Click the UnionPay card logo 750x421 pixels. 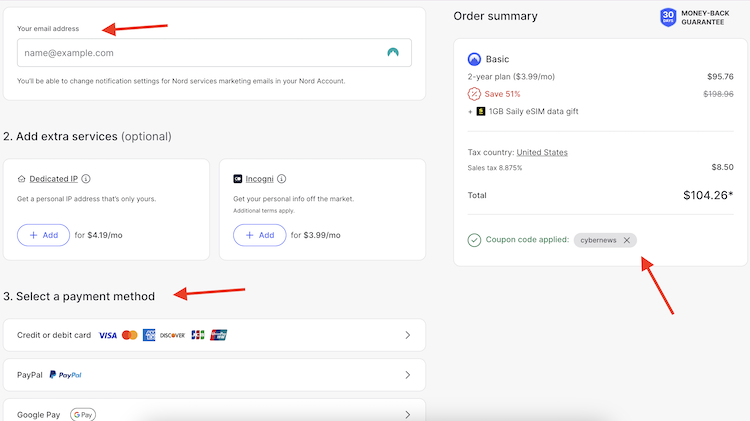coord(219,335)
